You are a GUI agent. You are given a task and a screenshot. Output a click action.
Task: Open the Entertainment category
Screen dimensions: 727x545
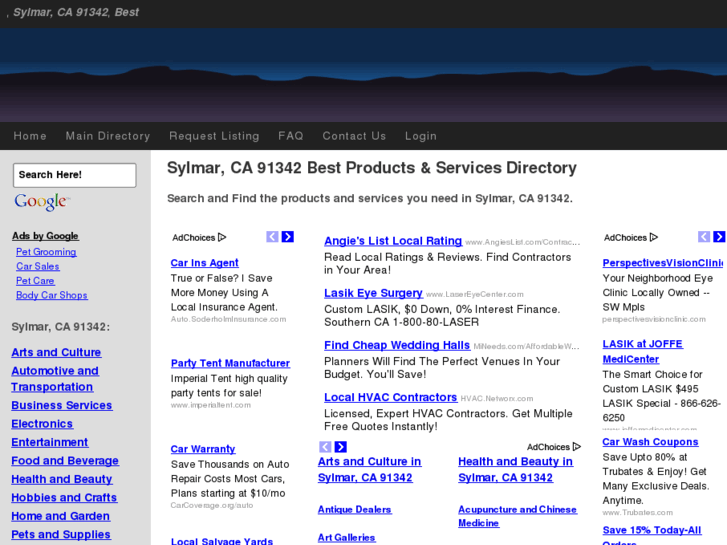50,442
